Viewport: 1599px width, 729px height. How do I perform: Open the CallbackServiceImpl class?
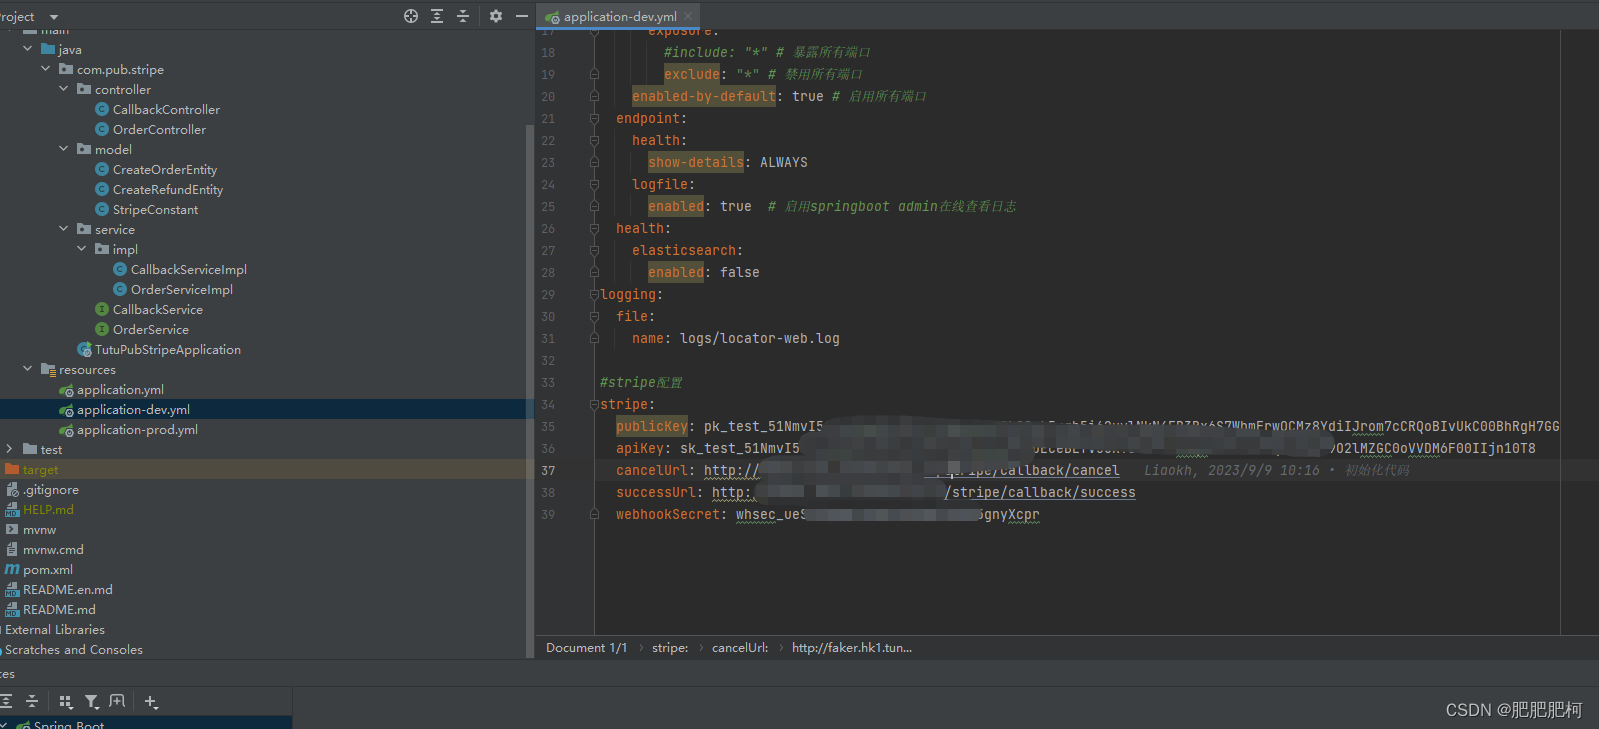[188, 269]
